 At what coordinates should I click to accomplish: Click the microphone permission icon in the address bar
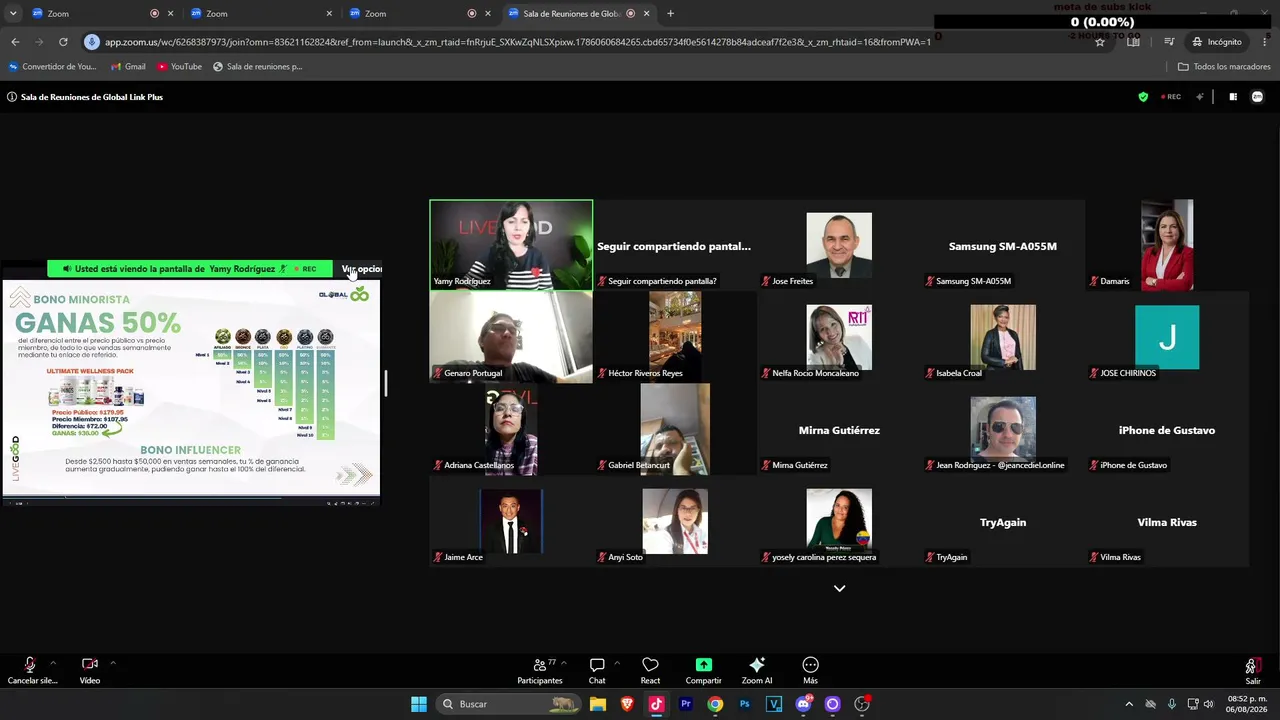pos(92,42)
